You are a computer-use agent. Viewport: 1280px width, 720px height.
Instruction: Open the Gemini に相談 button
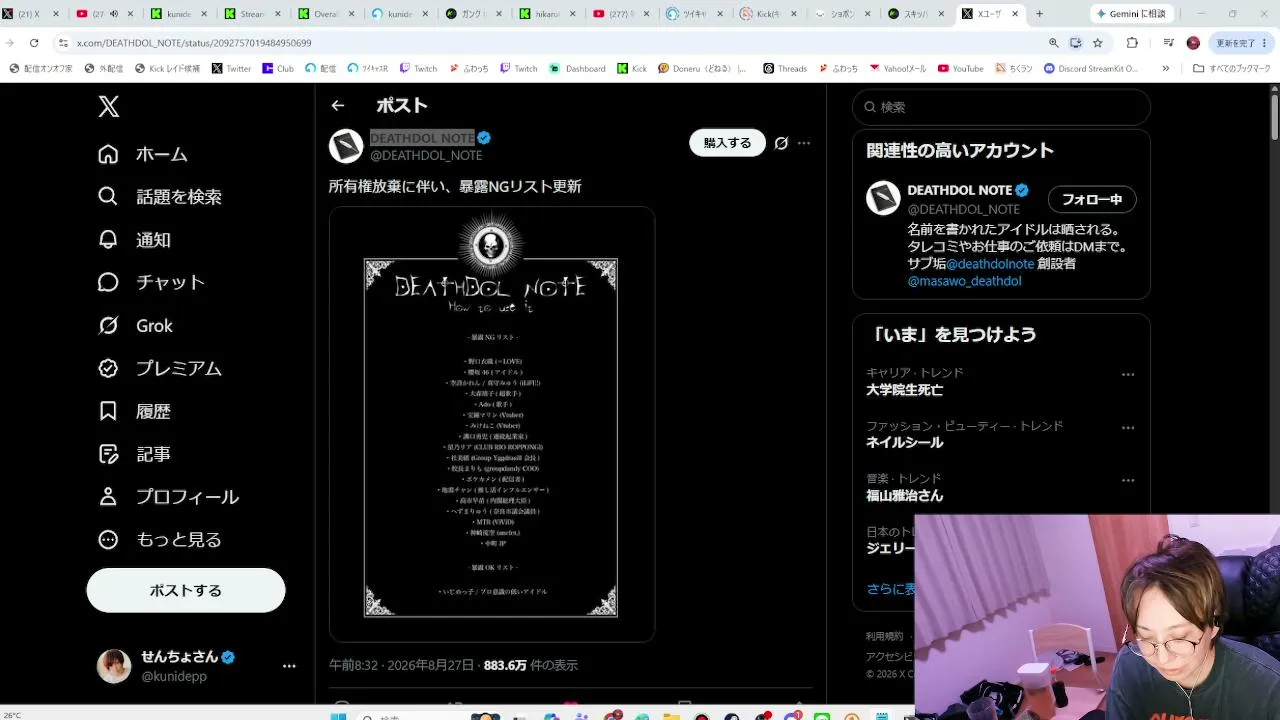(x=1131, y=14)
